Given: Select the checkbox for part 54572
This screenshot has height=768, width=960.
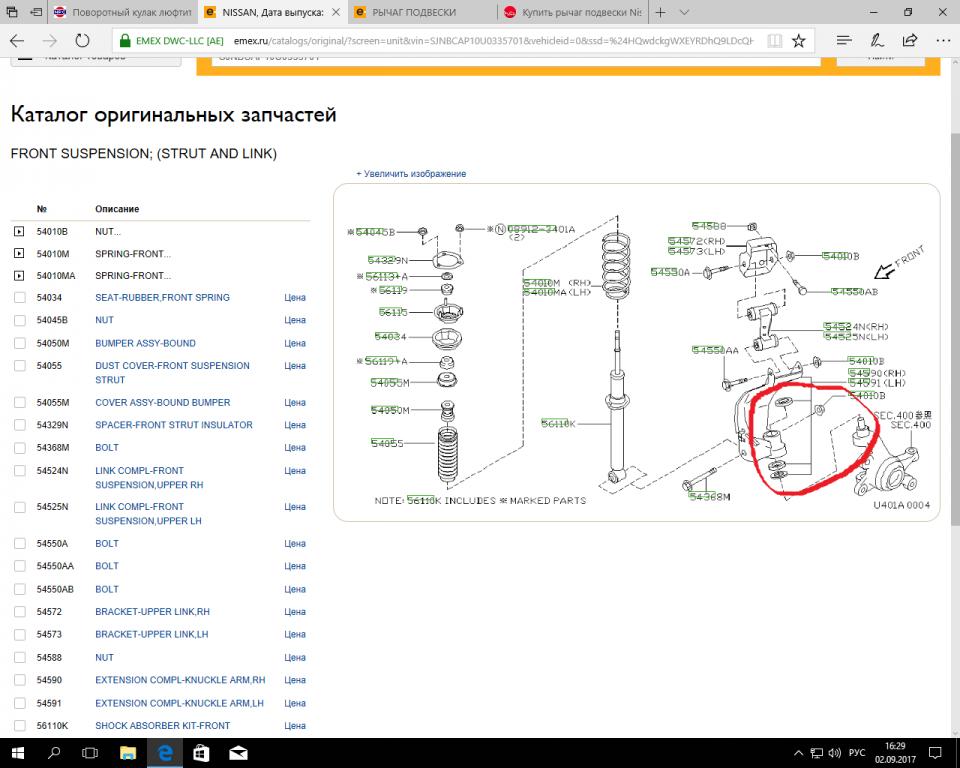Looking at the screenshot, I should [x=20, y=612].
